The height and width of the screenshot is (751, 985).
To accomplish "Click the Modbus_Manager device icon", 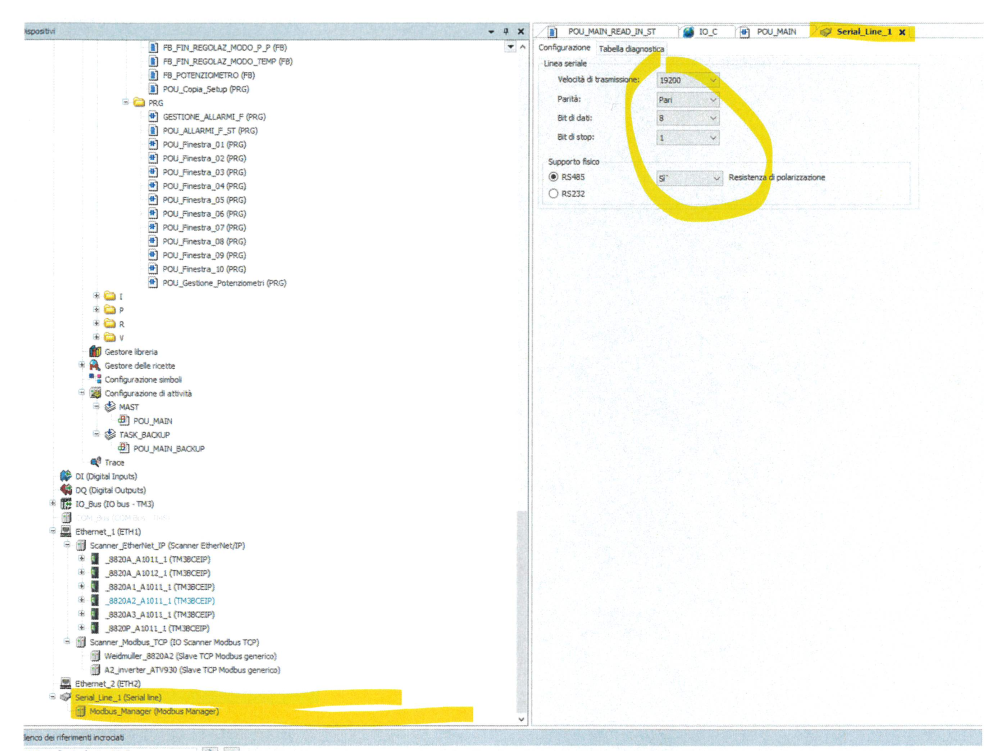I will (81, 711).
